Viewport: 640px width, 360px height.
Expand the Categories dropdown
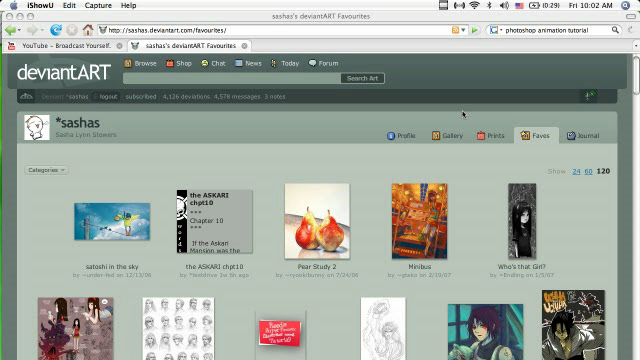[46, 170]
